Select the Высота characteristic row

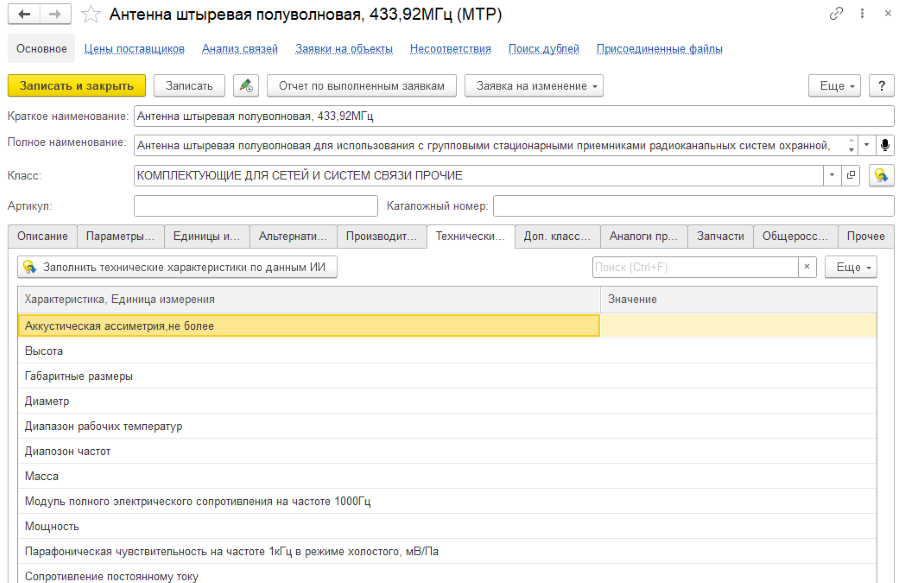tap(100, 351)
